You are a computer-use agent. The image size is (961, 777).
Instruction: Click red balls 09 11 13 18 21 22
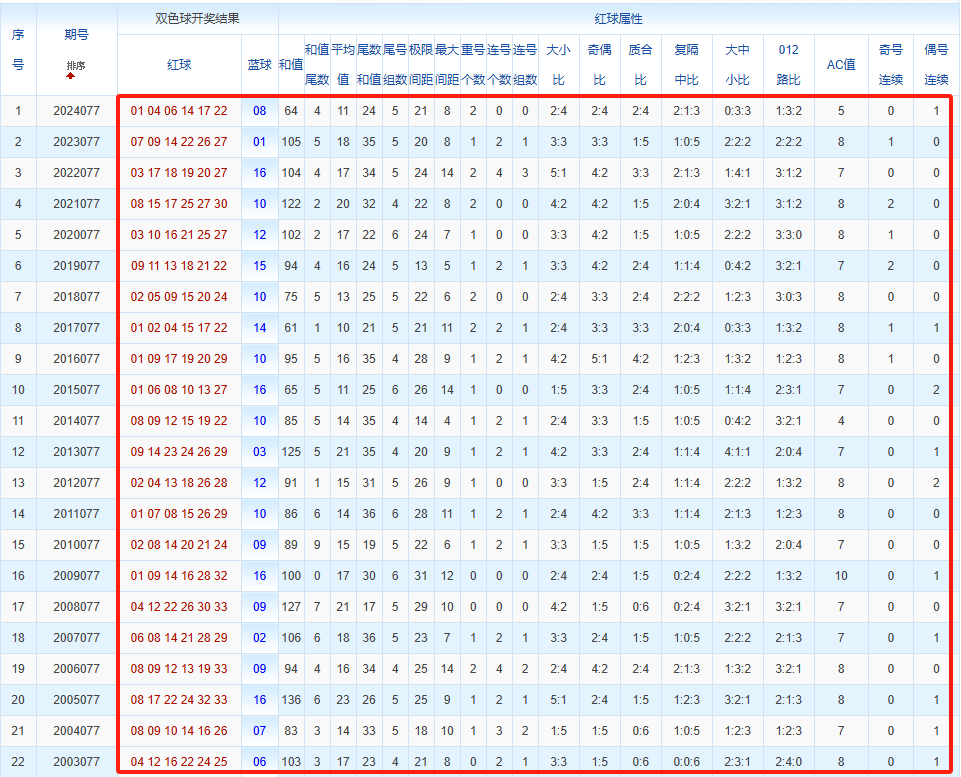[179, 266]
